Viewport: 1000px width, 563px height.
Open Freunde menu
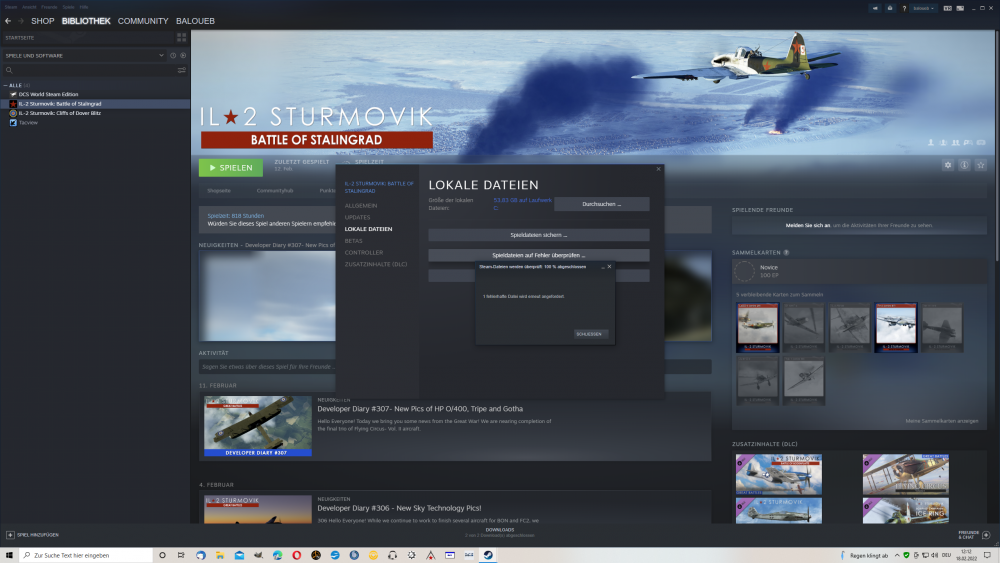[49, 7]
